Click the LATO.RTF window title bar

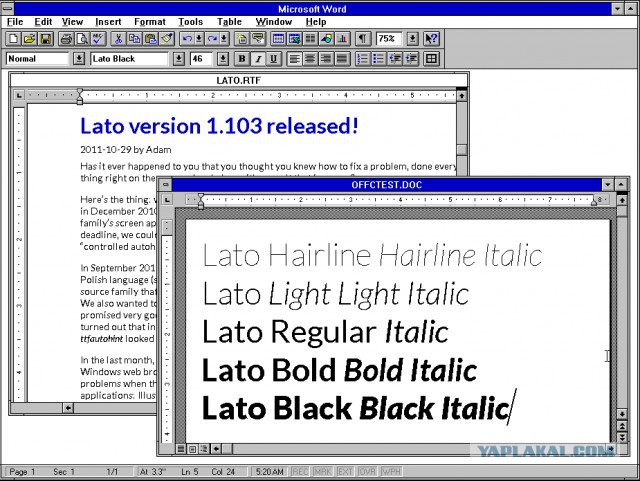(x=238, y=80)
